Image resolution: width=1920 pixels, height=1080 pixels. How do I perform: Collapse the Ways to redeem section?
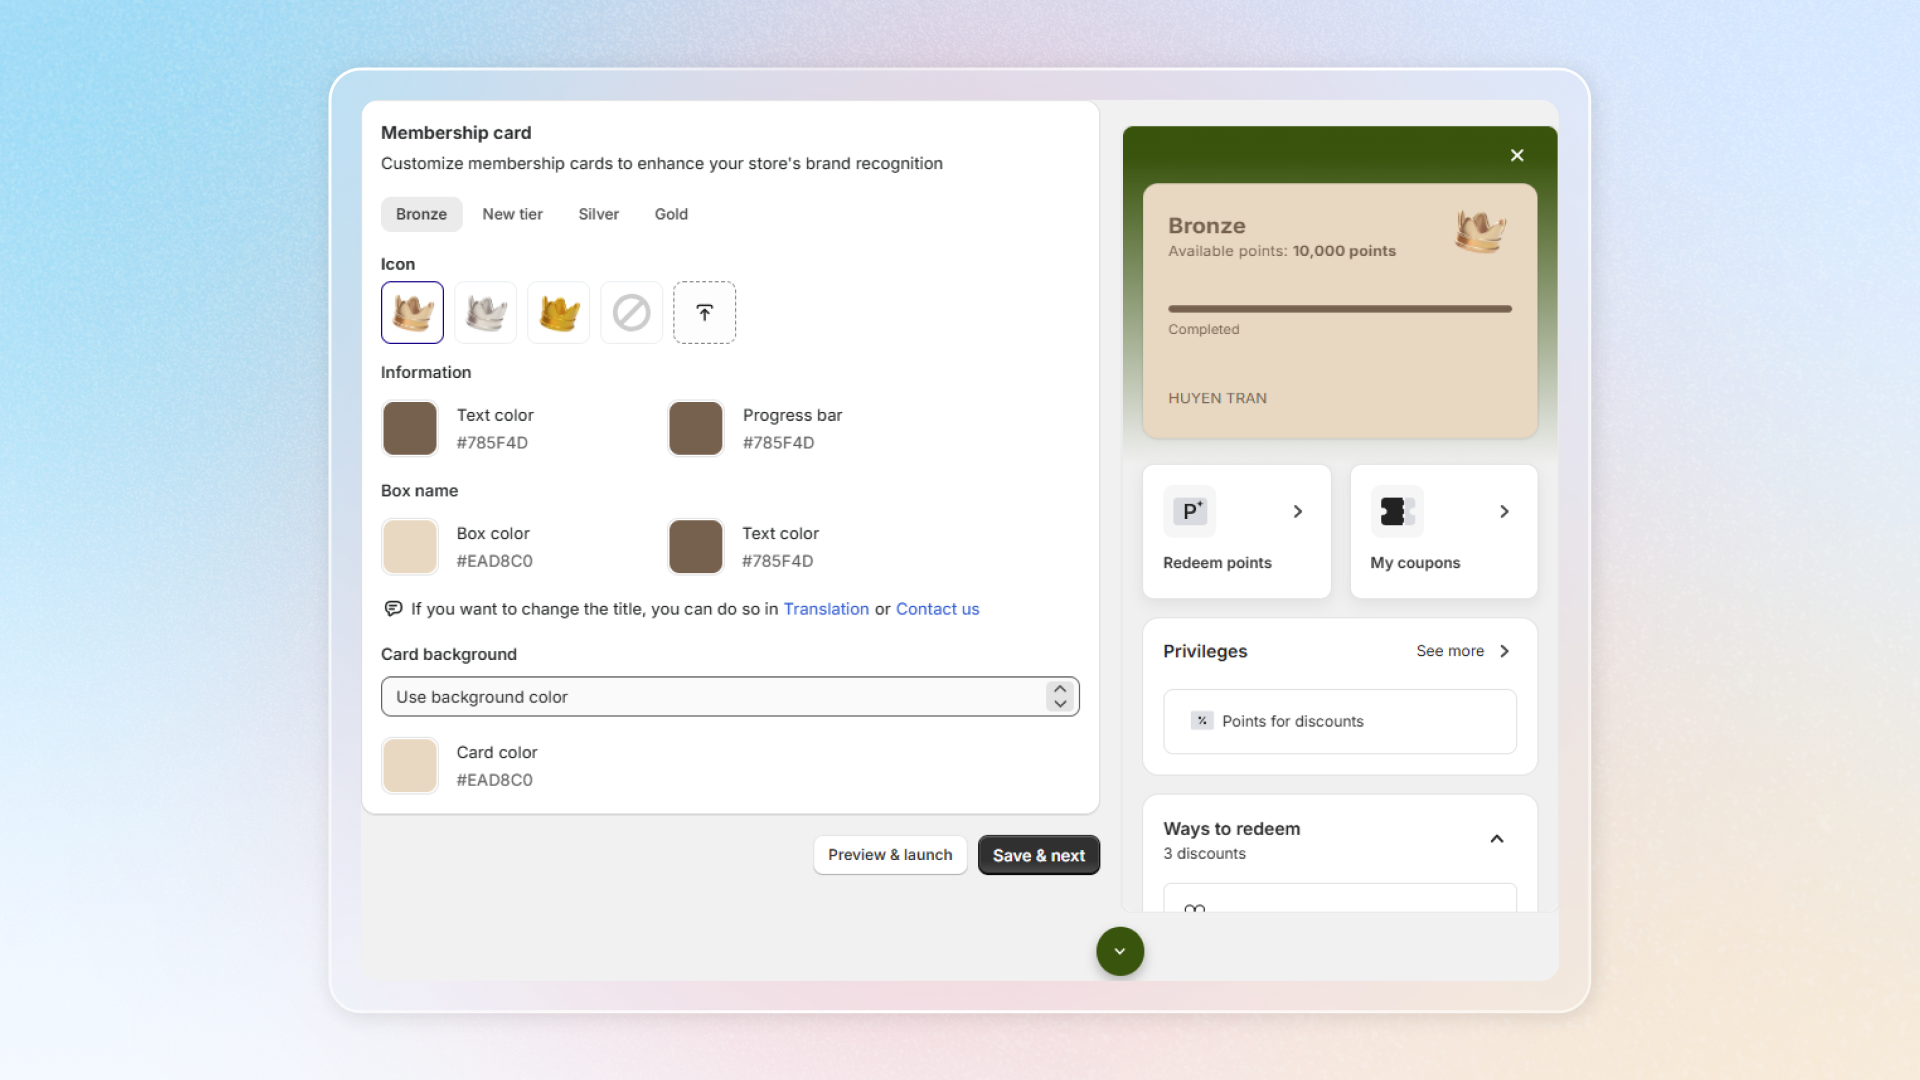1496,839
